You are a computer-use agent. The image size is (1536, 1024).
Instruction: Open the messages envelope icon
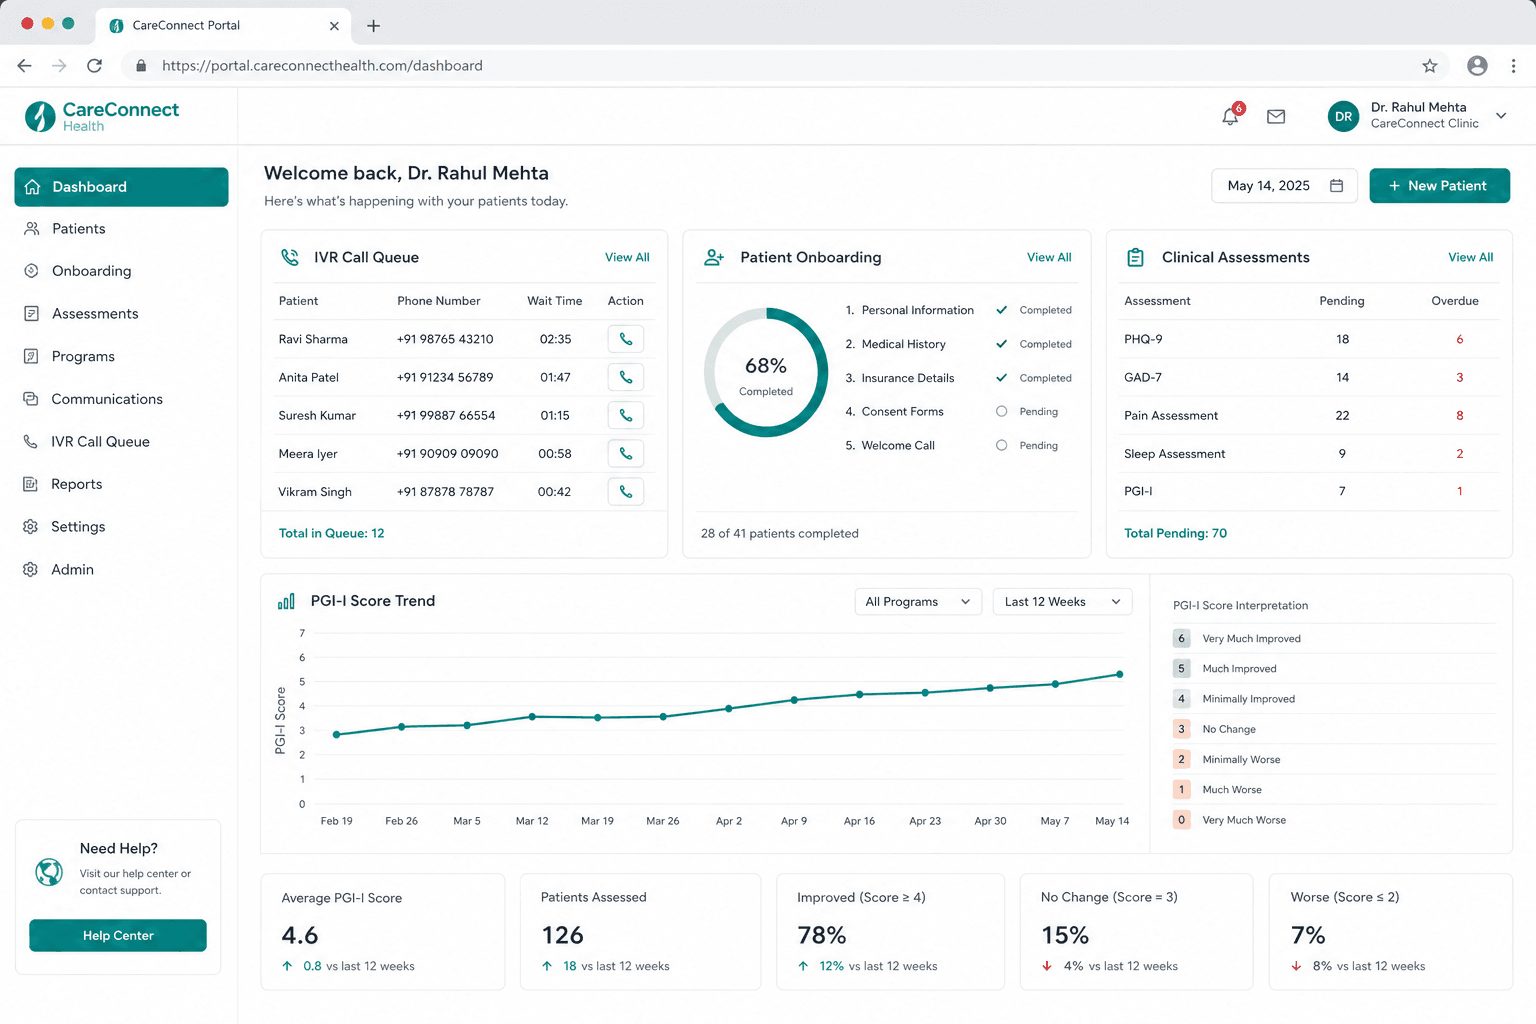click(x=1276, y=117)
